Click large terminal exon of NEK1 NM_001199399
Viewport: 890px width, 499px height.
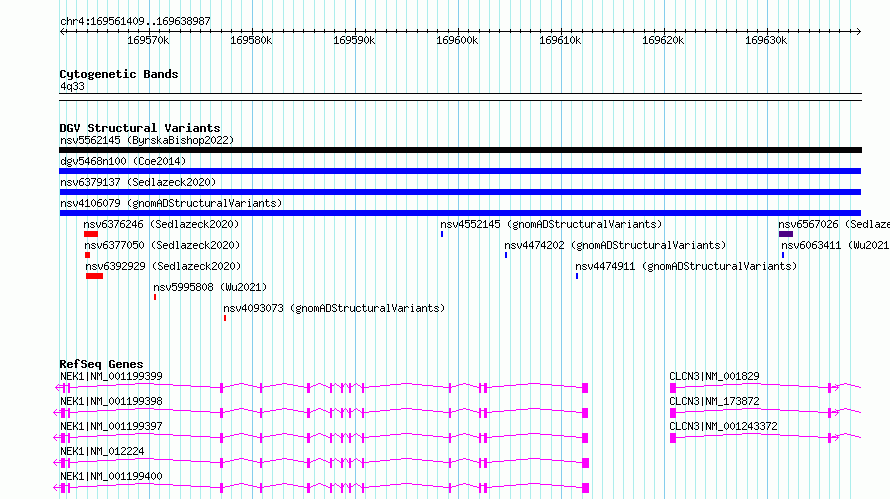pyautogui.click(x=585, y=388)
